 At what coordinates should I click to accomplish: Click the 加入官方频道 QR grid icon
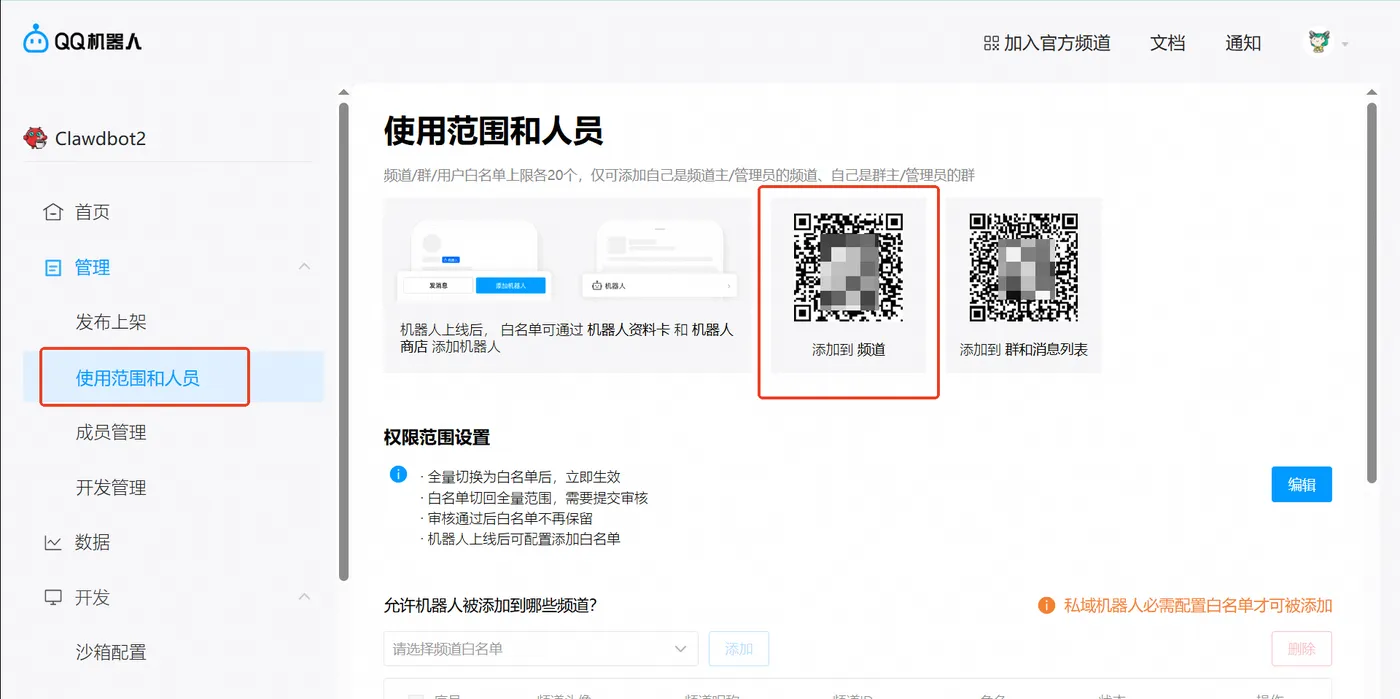991,43
